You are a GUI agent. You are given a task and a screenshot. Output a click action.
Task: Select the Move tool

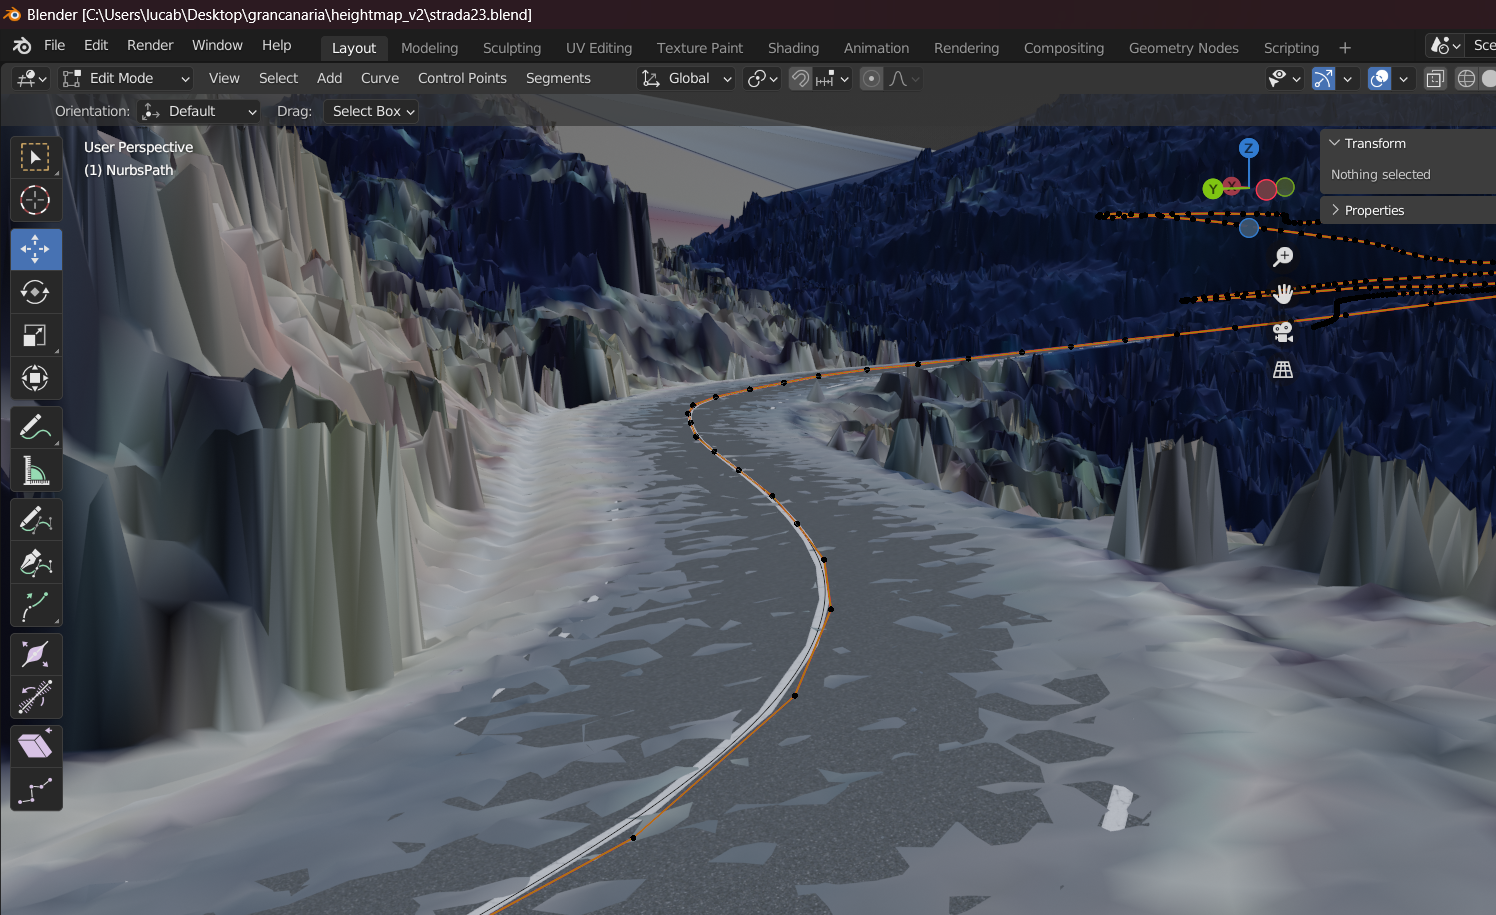[x=36, y=249]
